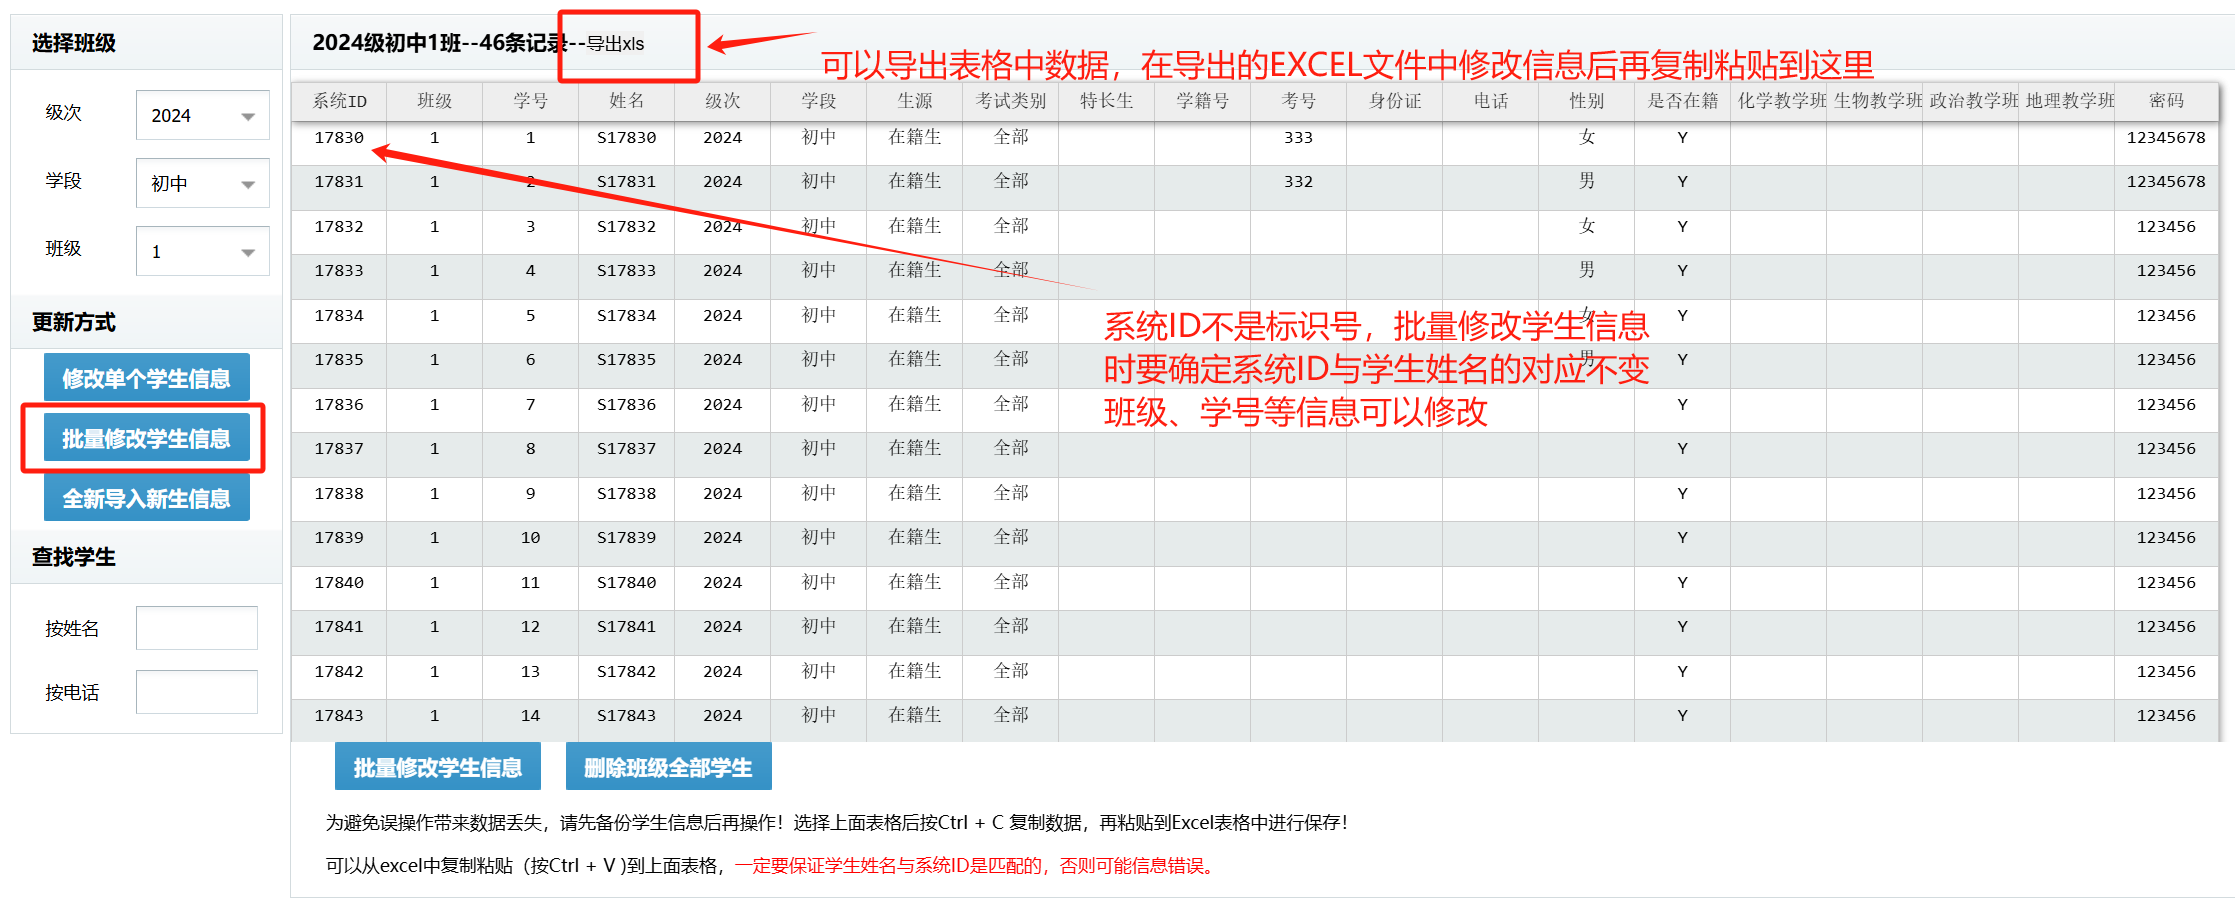This screenshot has height=901, width=2235.
Task: Open the 级次 dropdown showing 2024
Action: click(202, 116)
